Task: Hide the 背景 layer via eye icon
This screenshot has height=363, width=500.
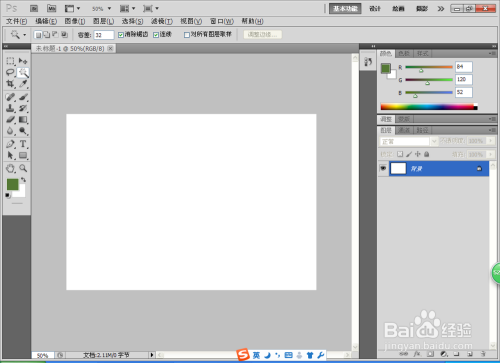Action: pyautogui.click(x=383, y=168)
